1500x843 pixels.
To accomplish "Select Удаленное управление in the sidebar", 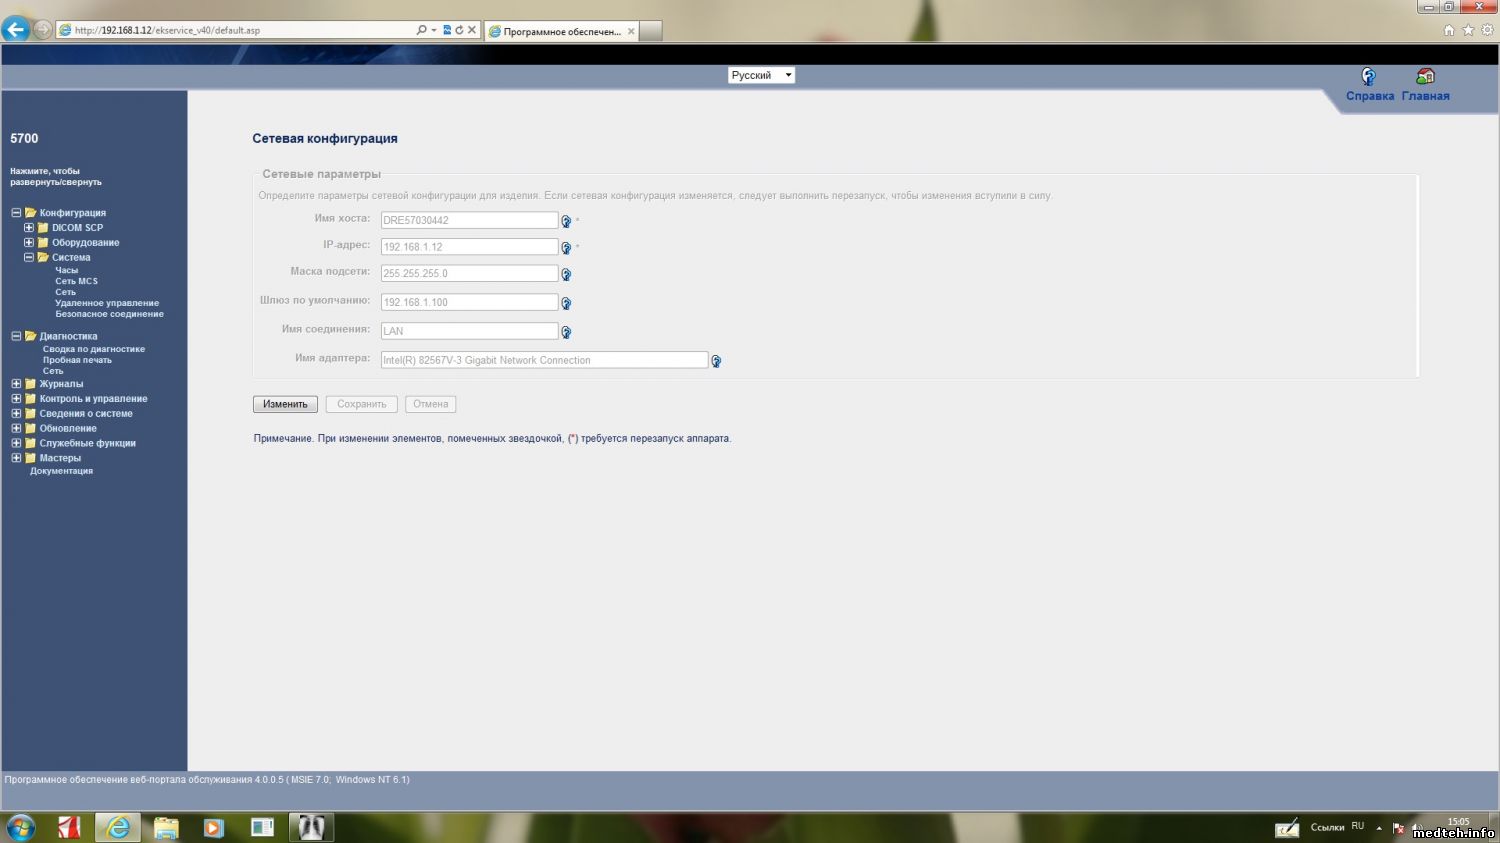I will click(x=107, y=303).
